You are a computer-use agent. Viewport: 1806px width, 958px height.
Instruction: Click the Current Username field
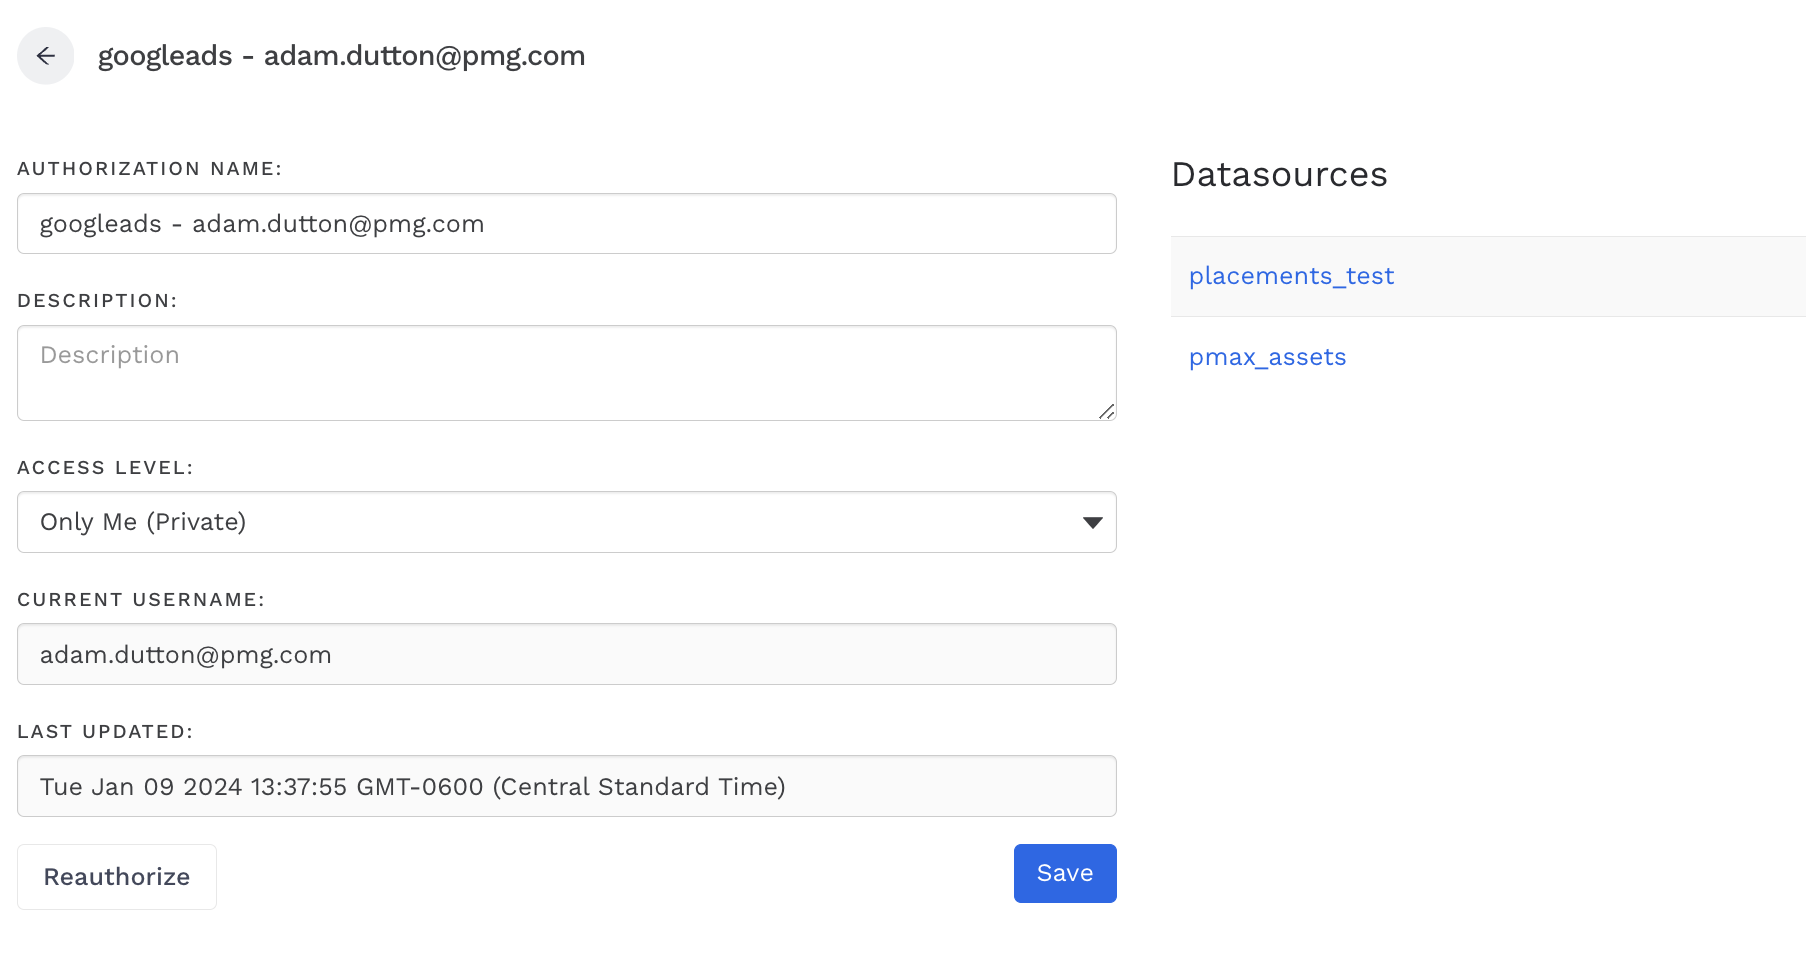coord(566,655)
